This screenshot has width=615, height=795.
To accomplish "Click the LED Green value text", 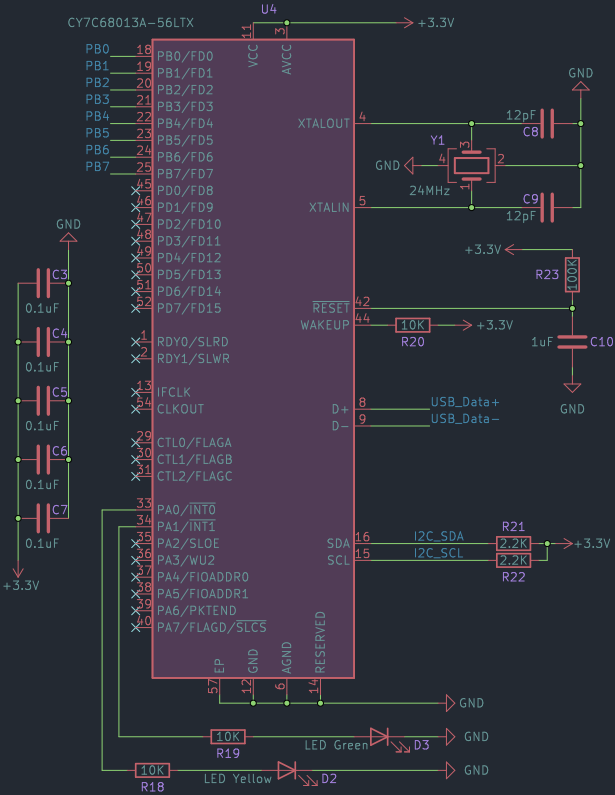I will tap(336, 745).
